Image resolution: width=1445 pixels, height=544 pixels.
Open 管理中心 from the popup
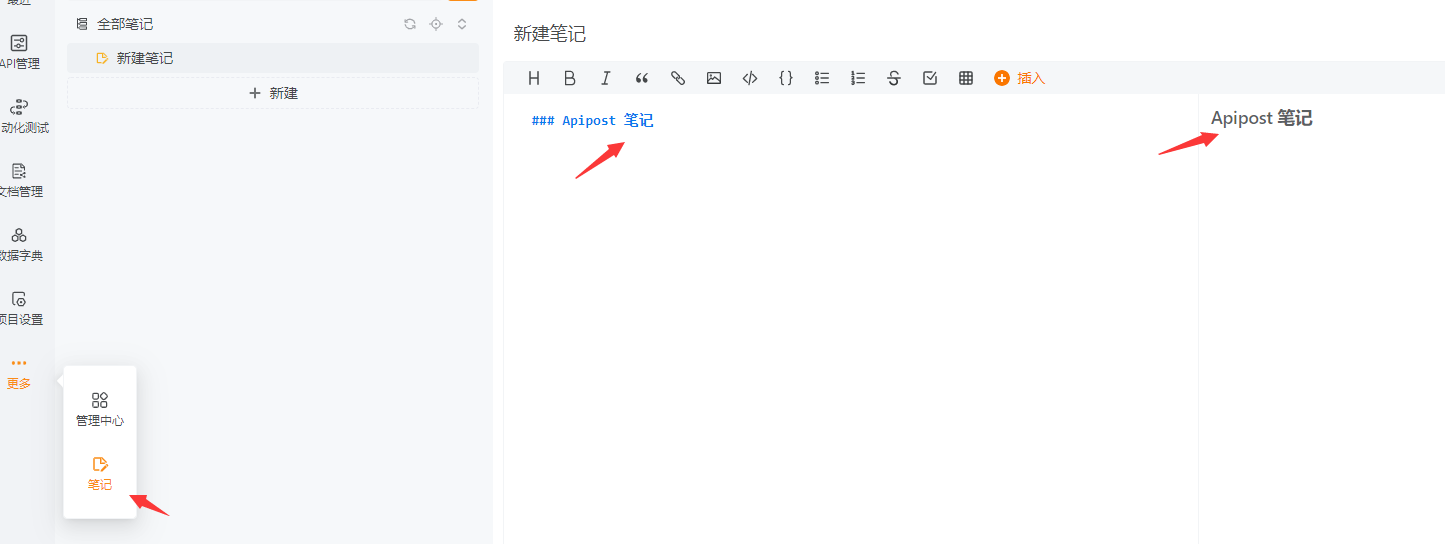click(x=100, y=409)
